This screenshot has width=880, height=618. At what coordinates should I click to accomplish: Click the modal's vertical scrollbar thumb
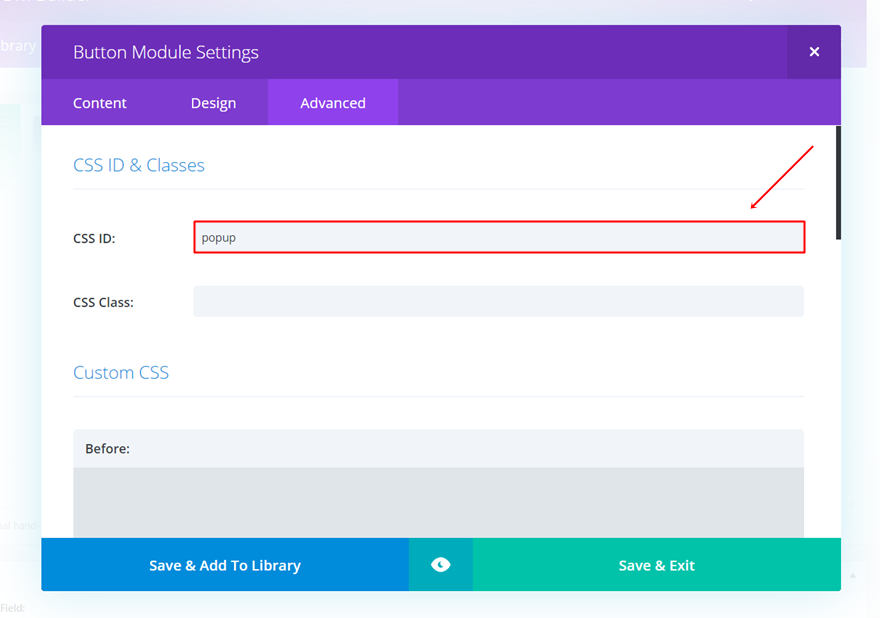click(838, 182)
